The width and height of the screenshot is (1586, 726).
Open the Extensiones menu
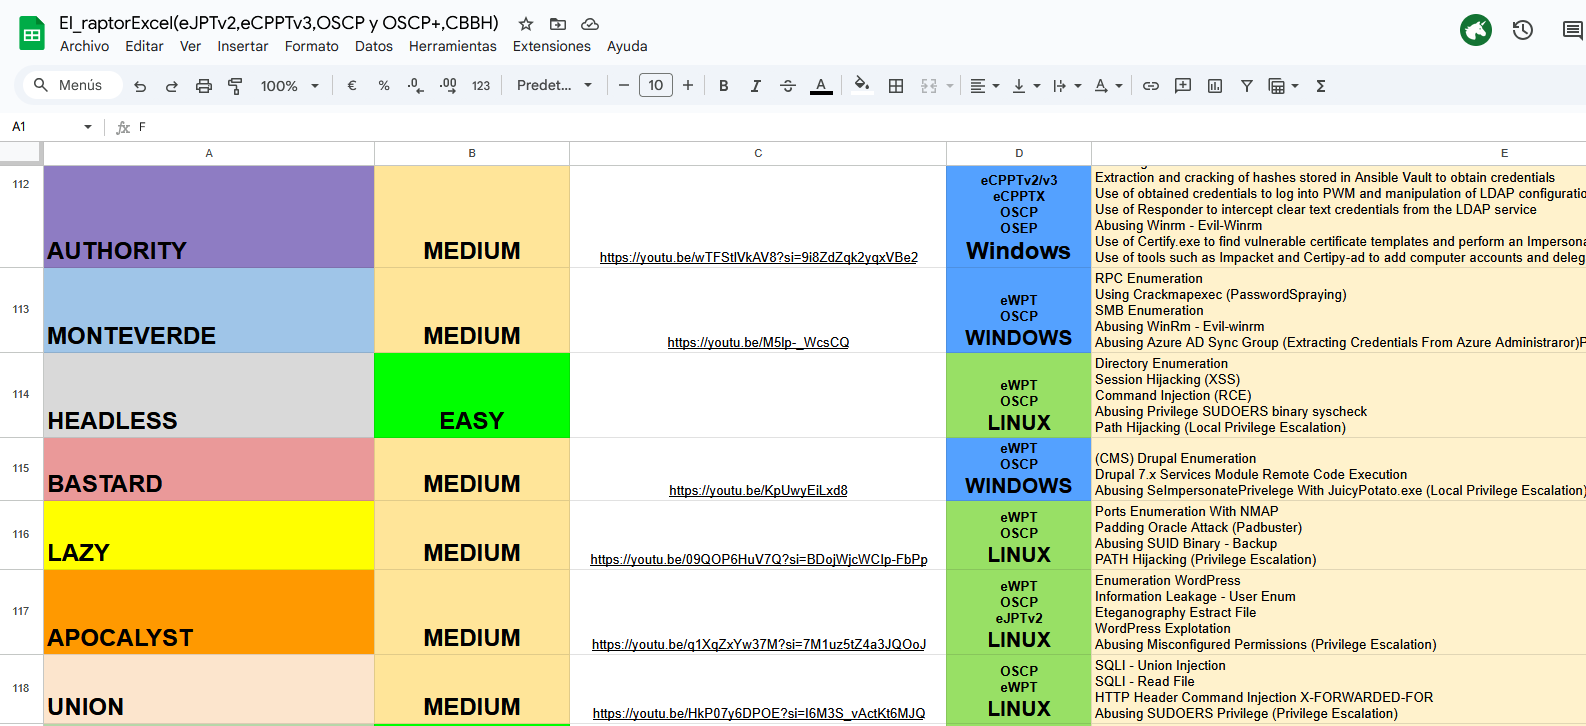[551, 46]
